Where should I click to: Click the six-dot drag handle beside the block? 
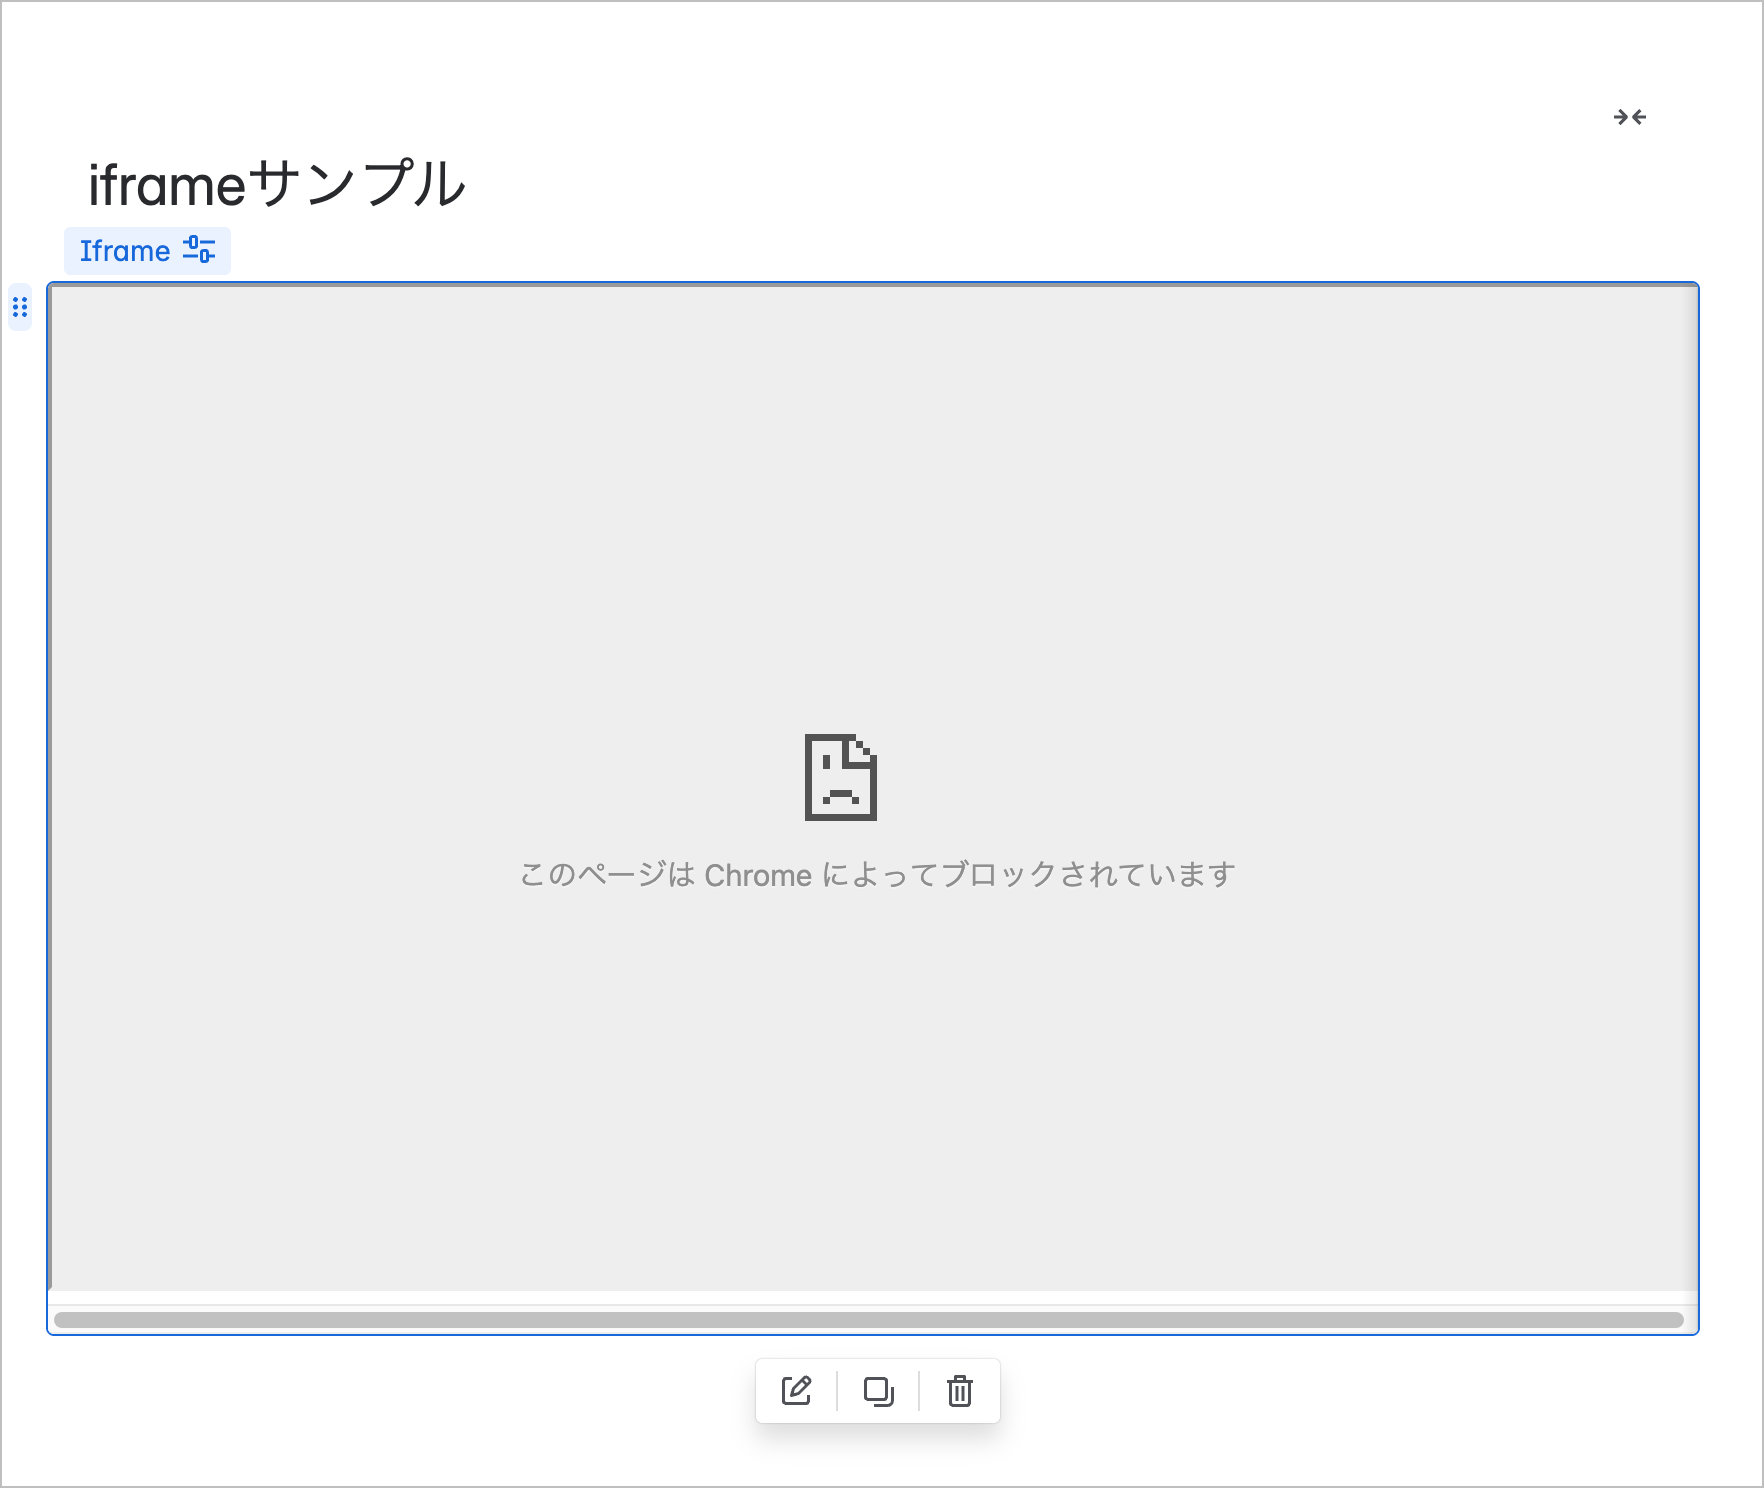tap(20, 308)
